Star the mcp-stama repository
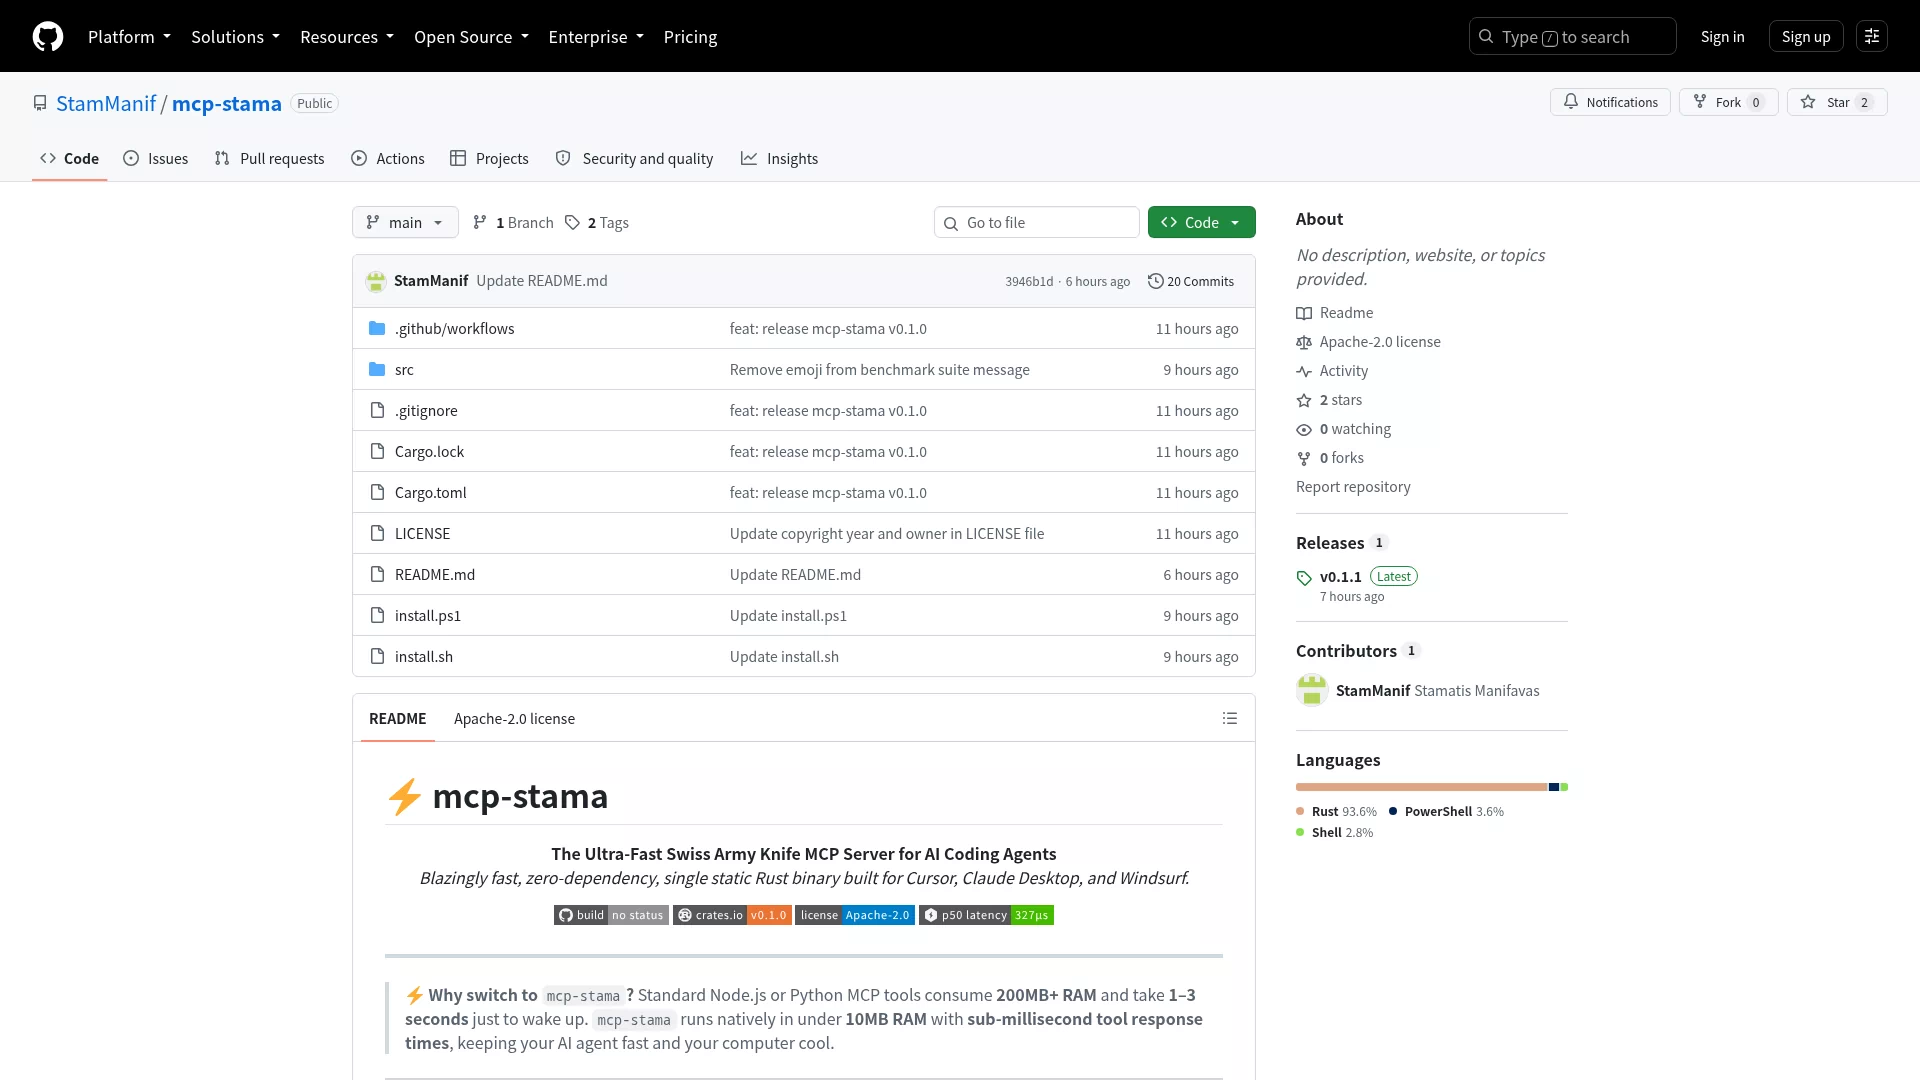Screen dimensions: 1920x1080 point(1837,102)
